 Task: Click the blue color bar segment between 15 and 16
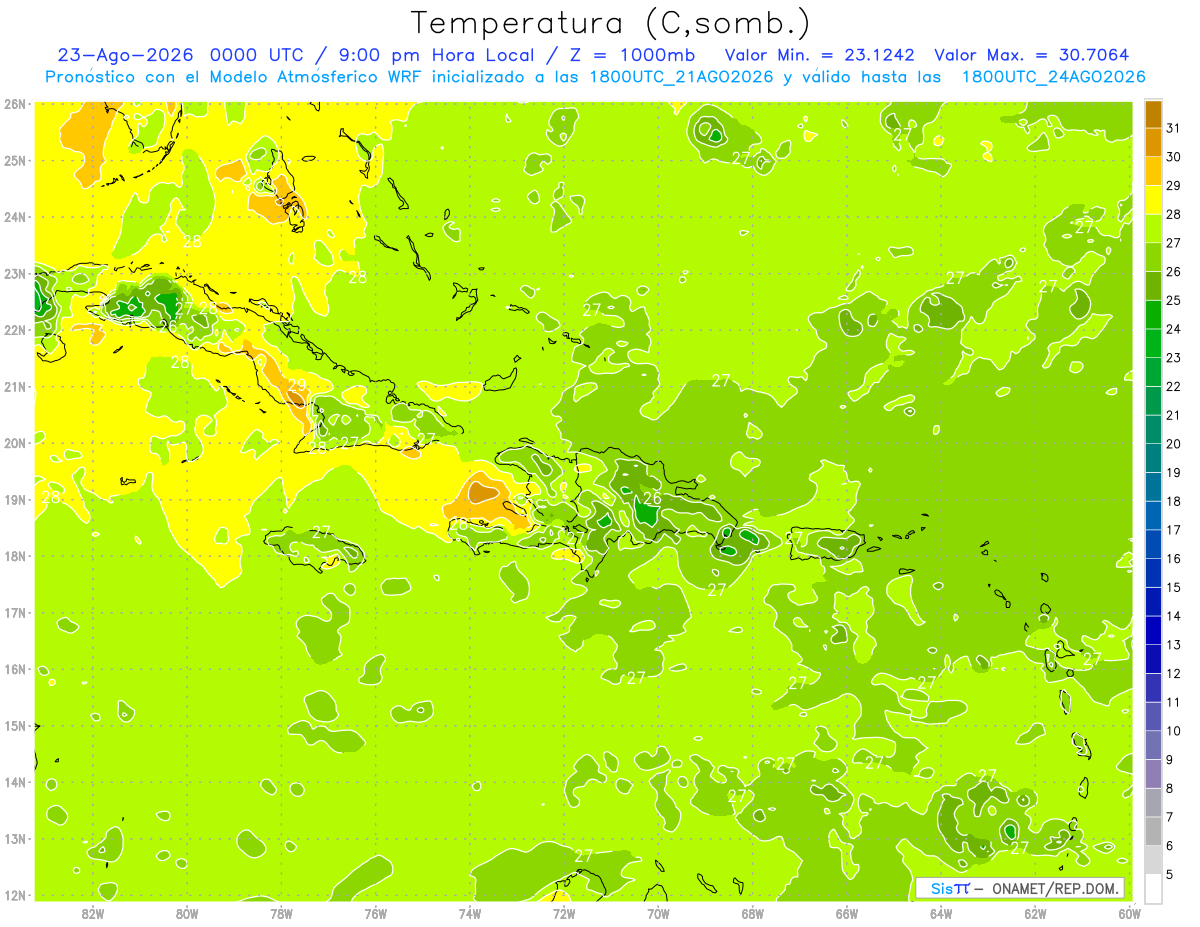tap(1153, 573)
